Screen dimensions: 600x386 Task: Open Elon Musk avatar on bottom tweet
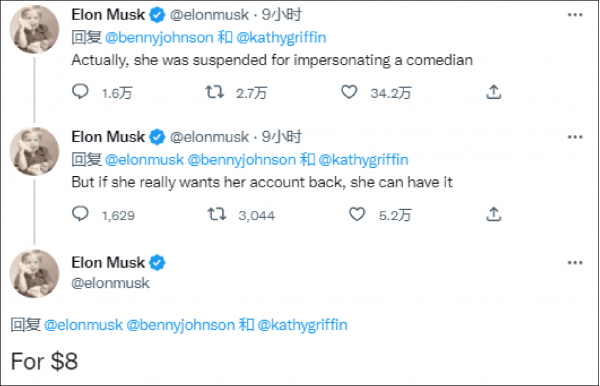click(34, 274)
